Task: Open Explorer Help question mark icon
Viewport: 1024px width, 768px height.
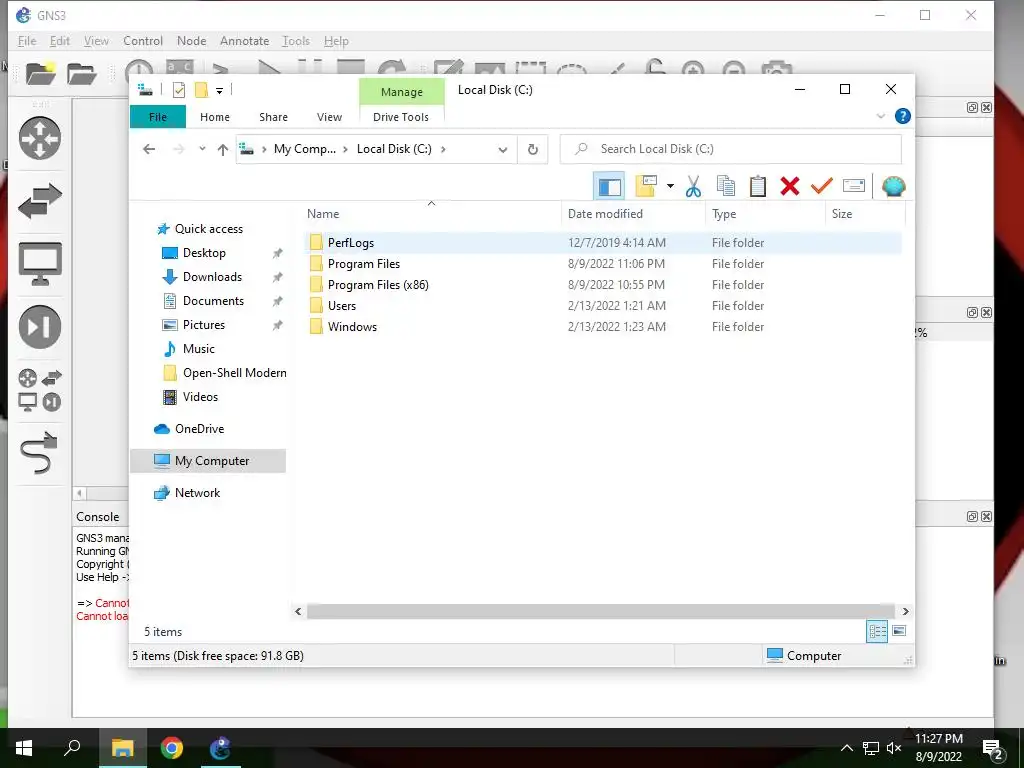Action: [903, 116]
